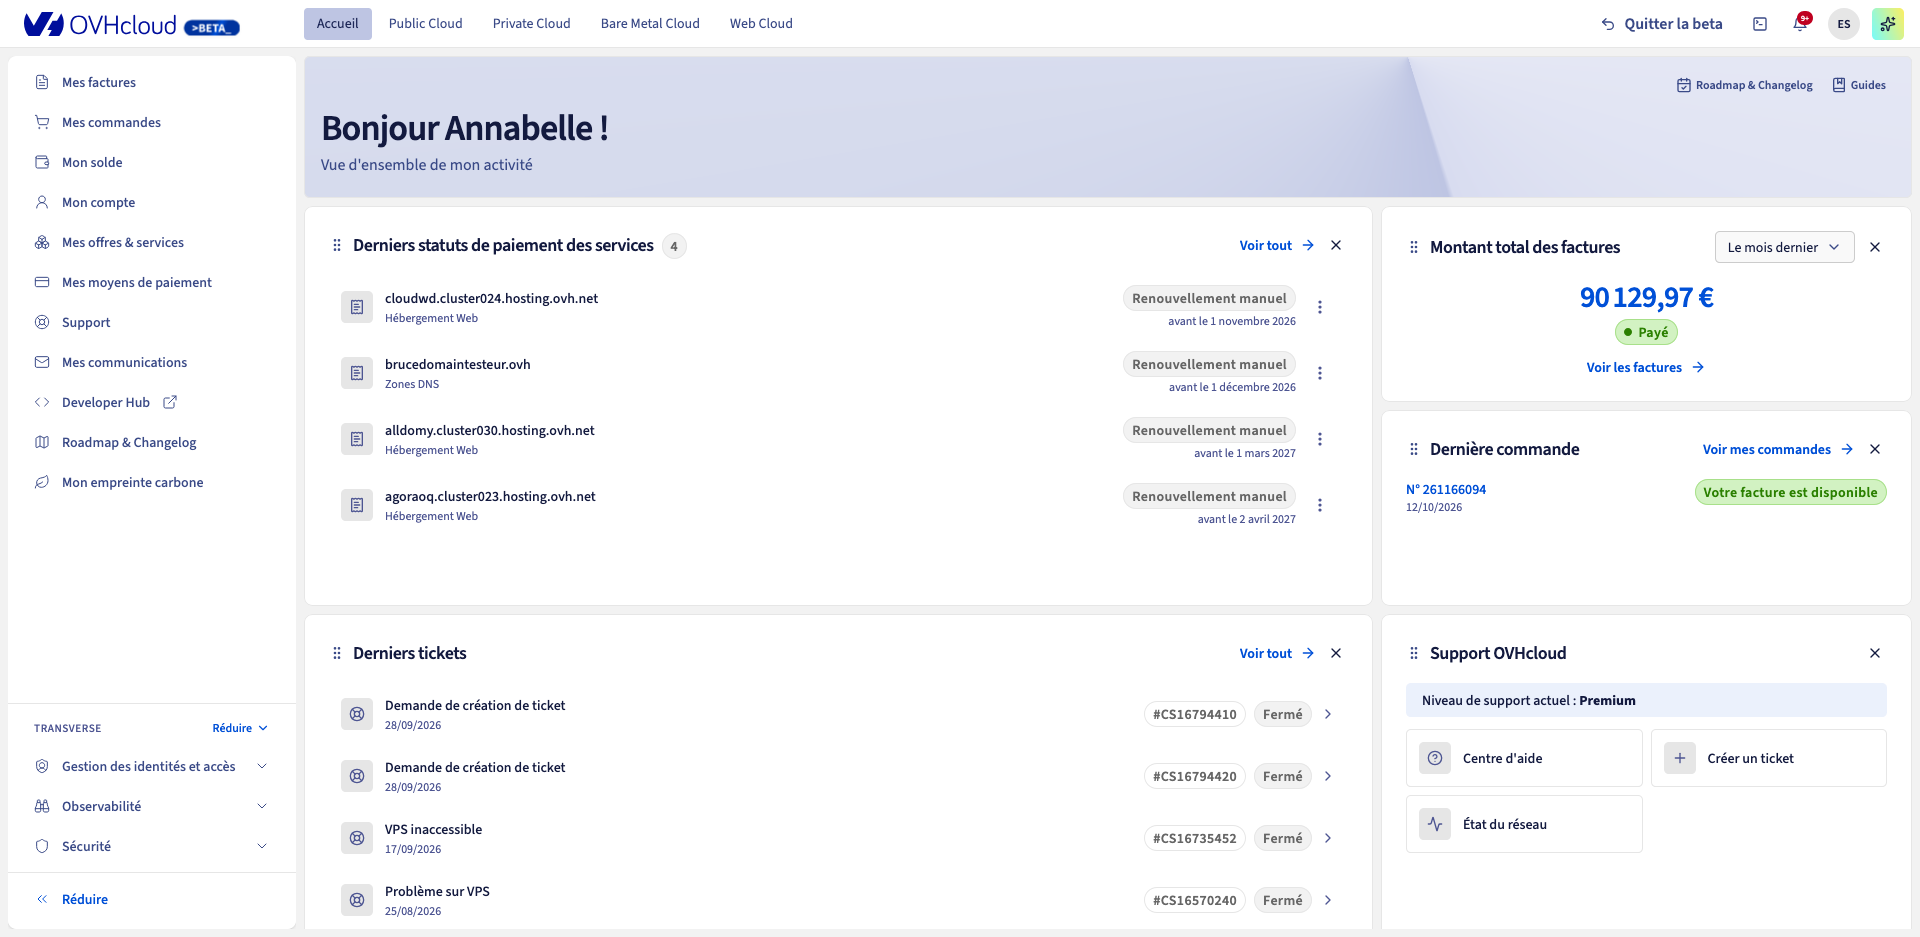Open order N° 261166094
Viewport: 1920px width, 937px height.
click(x=1446, y=489)
